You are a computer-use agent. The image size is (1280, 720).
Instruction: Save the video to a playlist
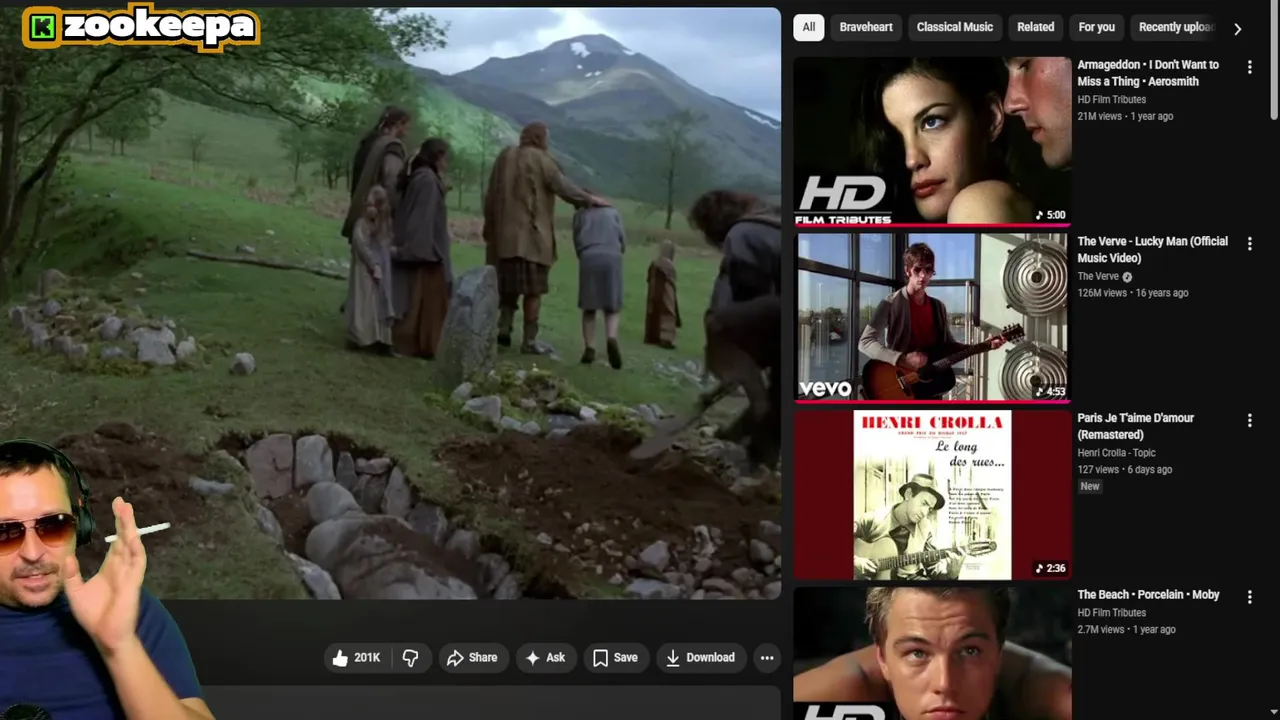click(615, 657)
